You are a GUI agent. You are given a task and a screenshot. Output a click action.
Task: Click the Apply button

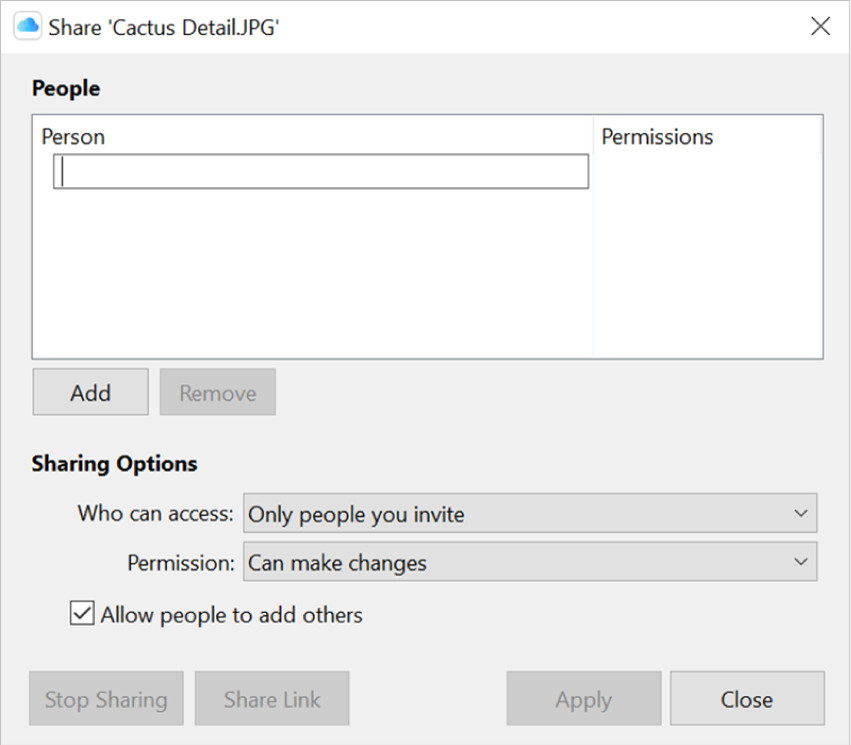(x=583, y=699)
